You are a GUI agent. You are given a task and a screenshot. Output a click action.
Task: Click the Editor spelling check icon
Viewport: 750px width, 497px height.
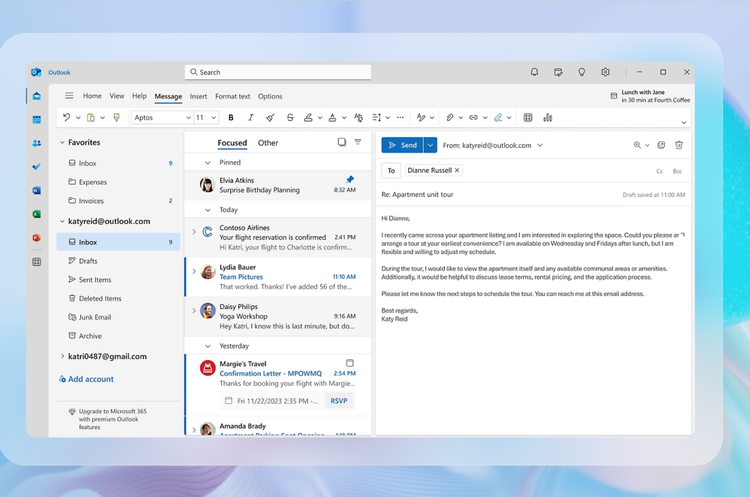[421, 117]
